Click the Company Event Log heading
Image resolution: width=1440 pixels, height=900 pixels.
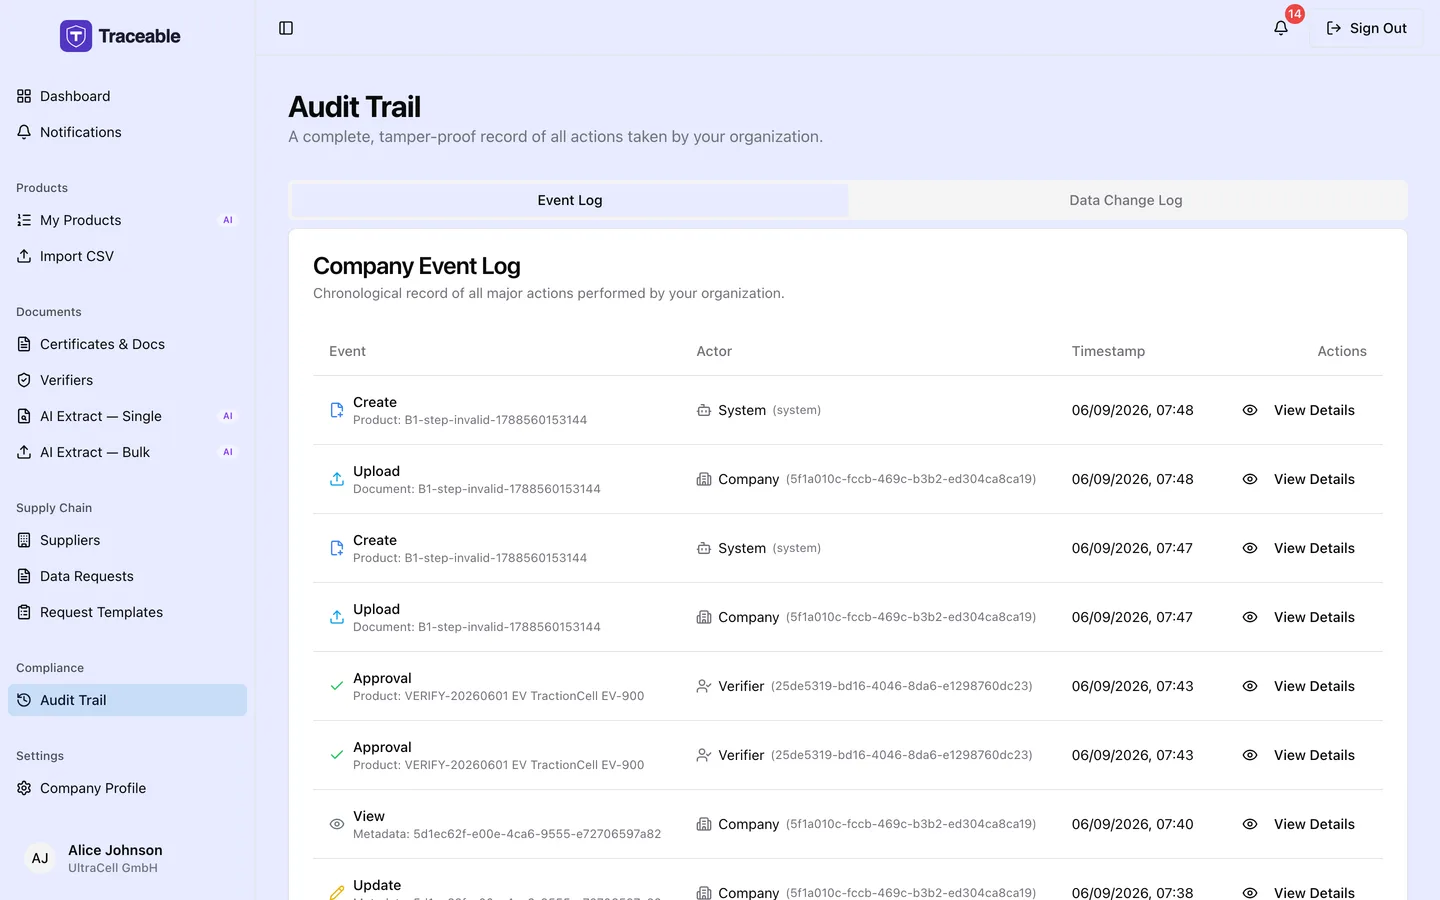[417, 266]
